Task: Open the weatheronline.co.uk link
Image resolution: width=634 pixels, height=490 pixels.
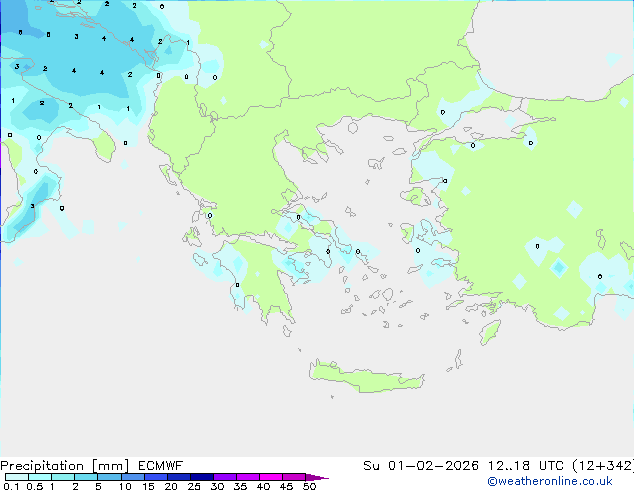Action: (550, 481)
